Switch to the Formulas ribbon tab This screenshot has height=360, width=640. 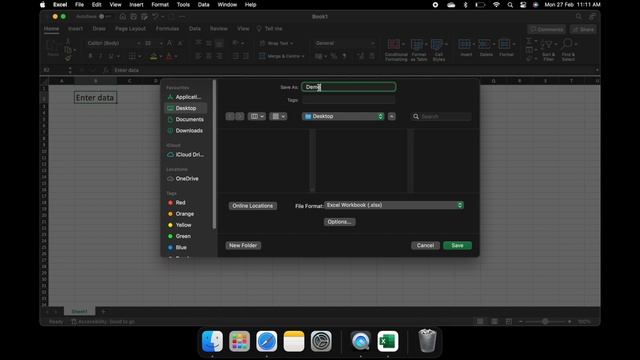pos(167,29)
